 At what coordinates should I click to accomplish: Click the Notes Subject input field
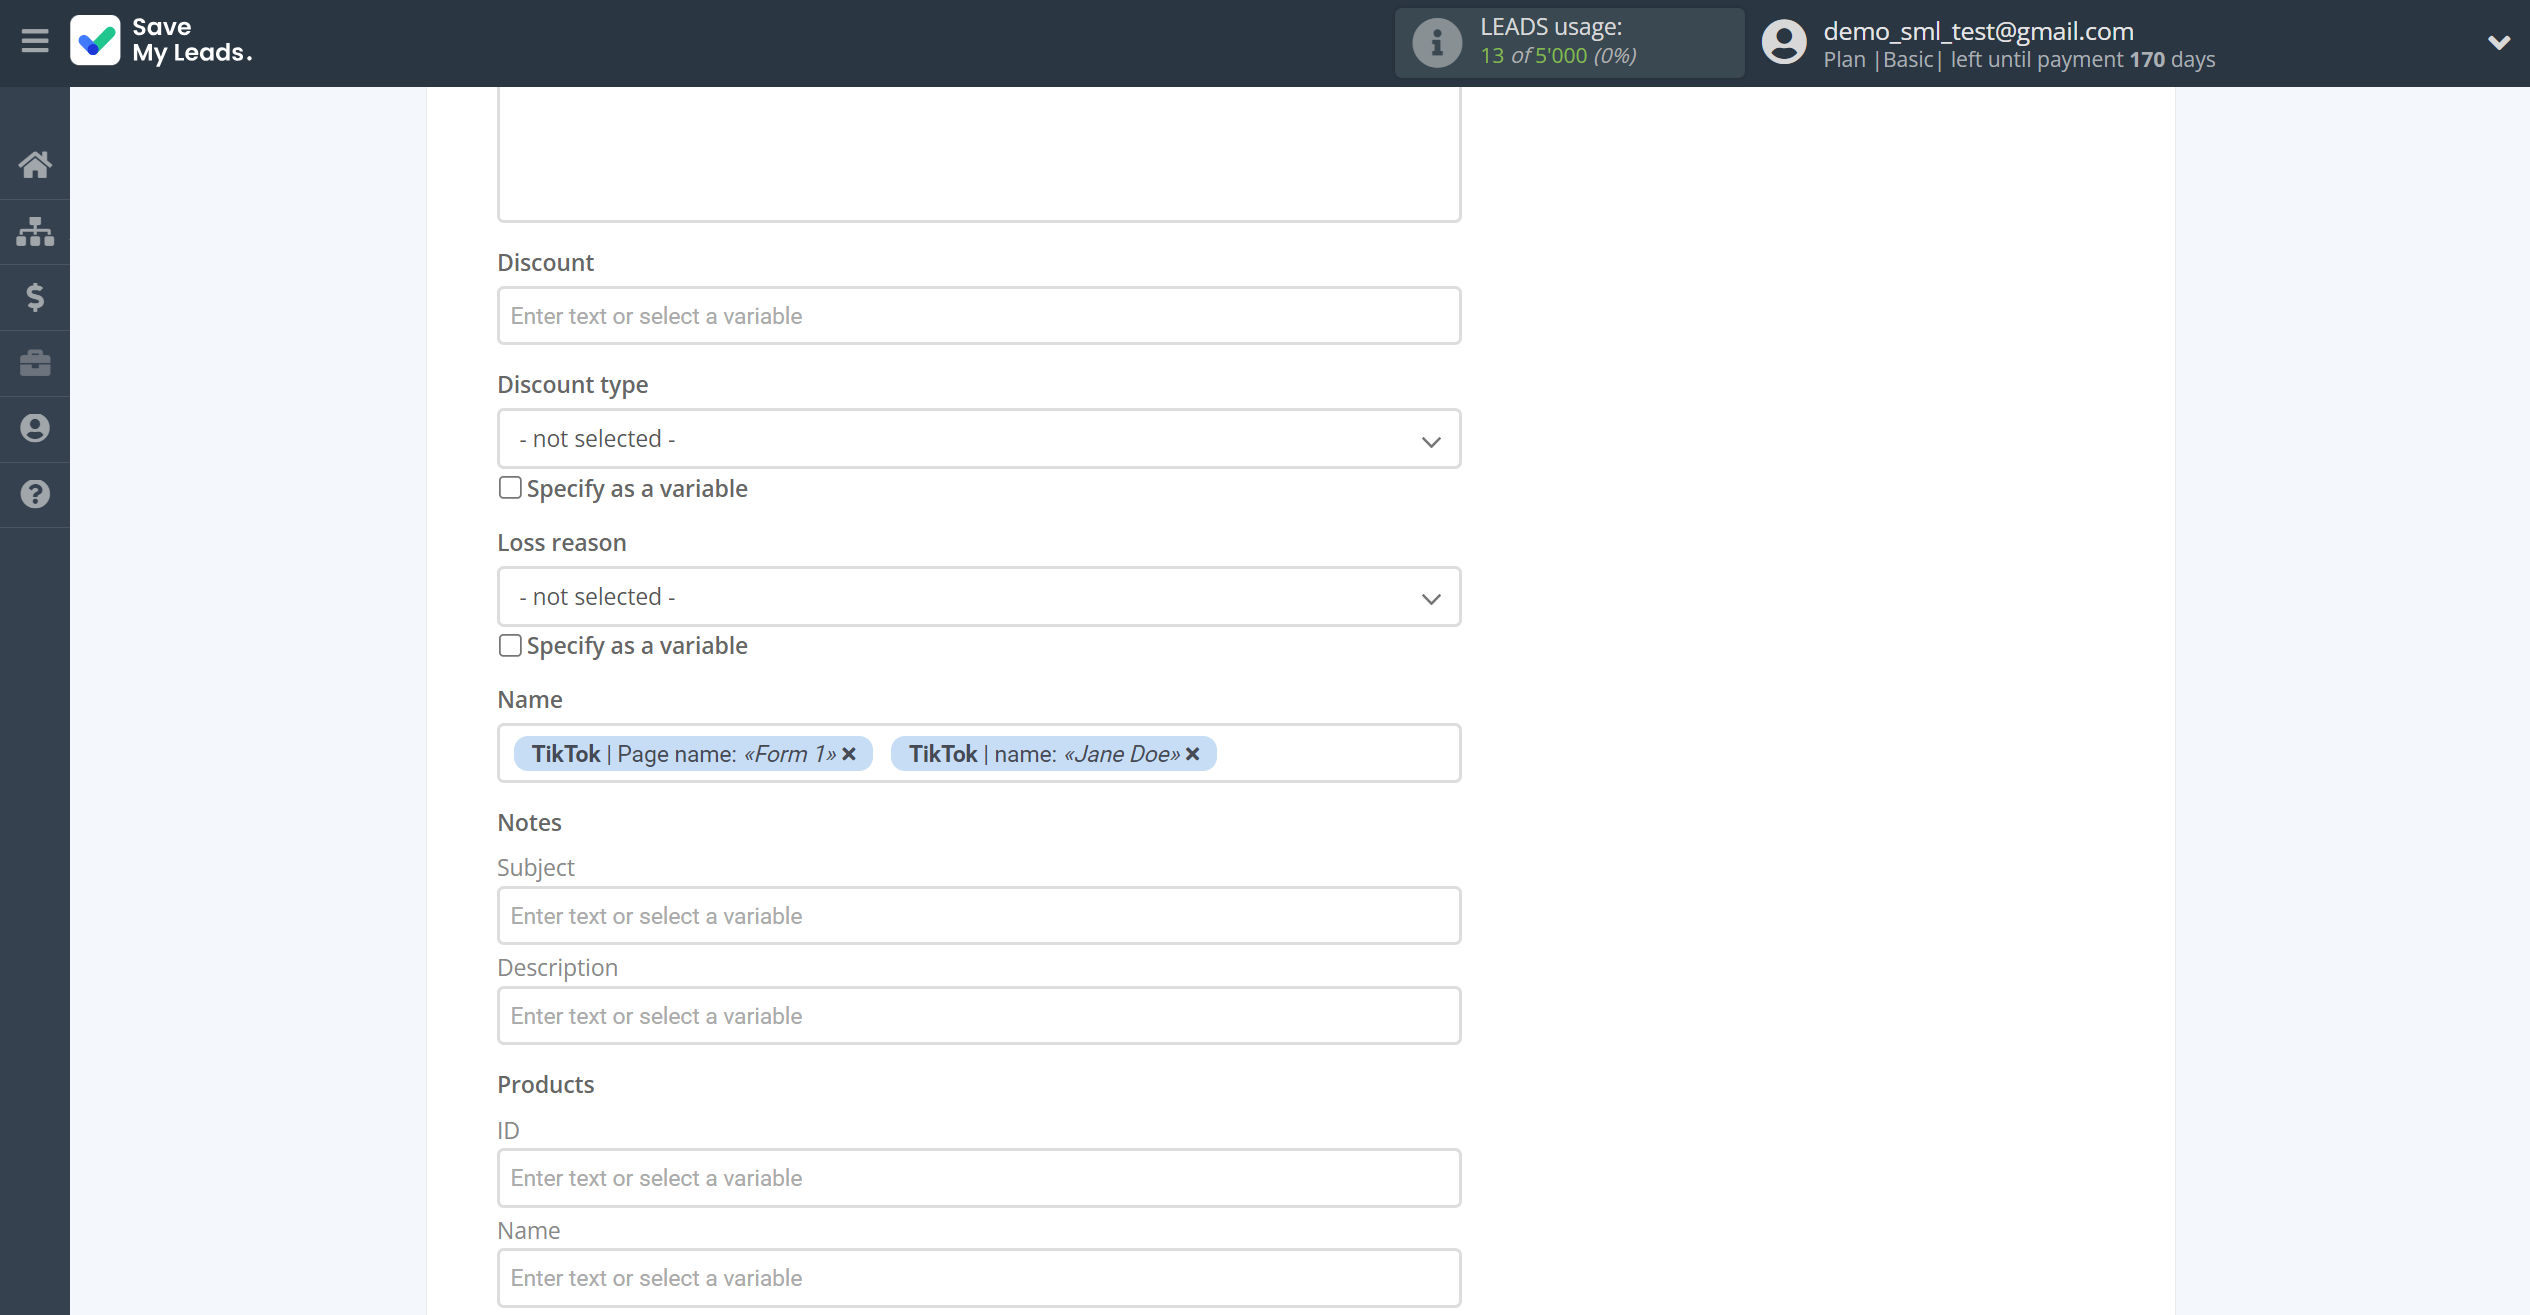point(978,916)
